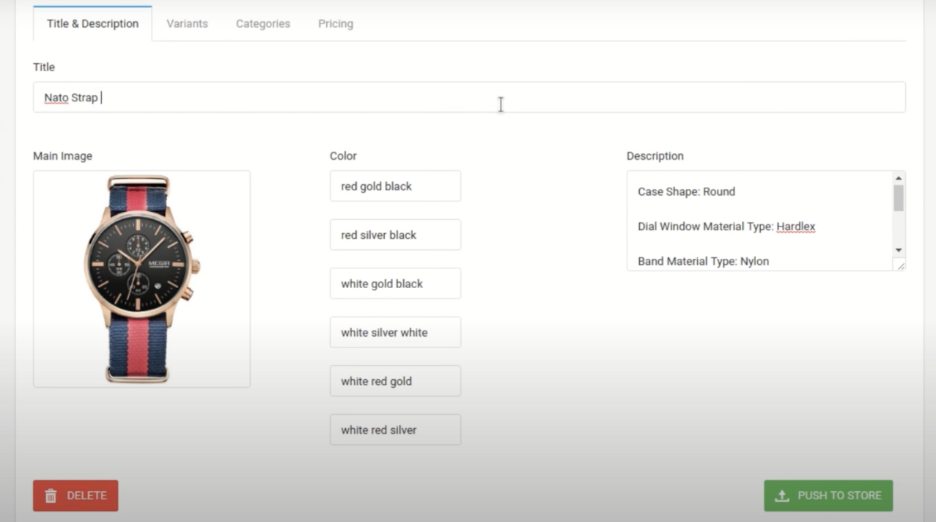
Task: Select the Title & Description tab
Action: (93, 24)
